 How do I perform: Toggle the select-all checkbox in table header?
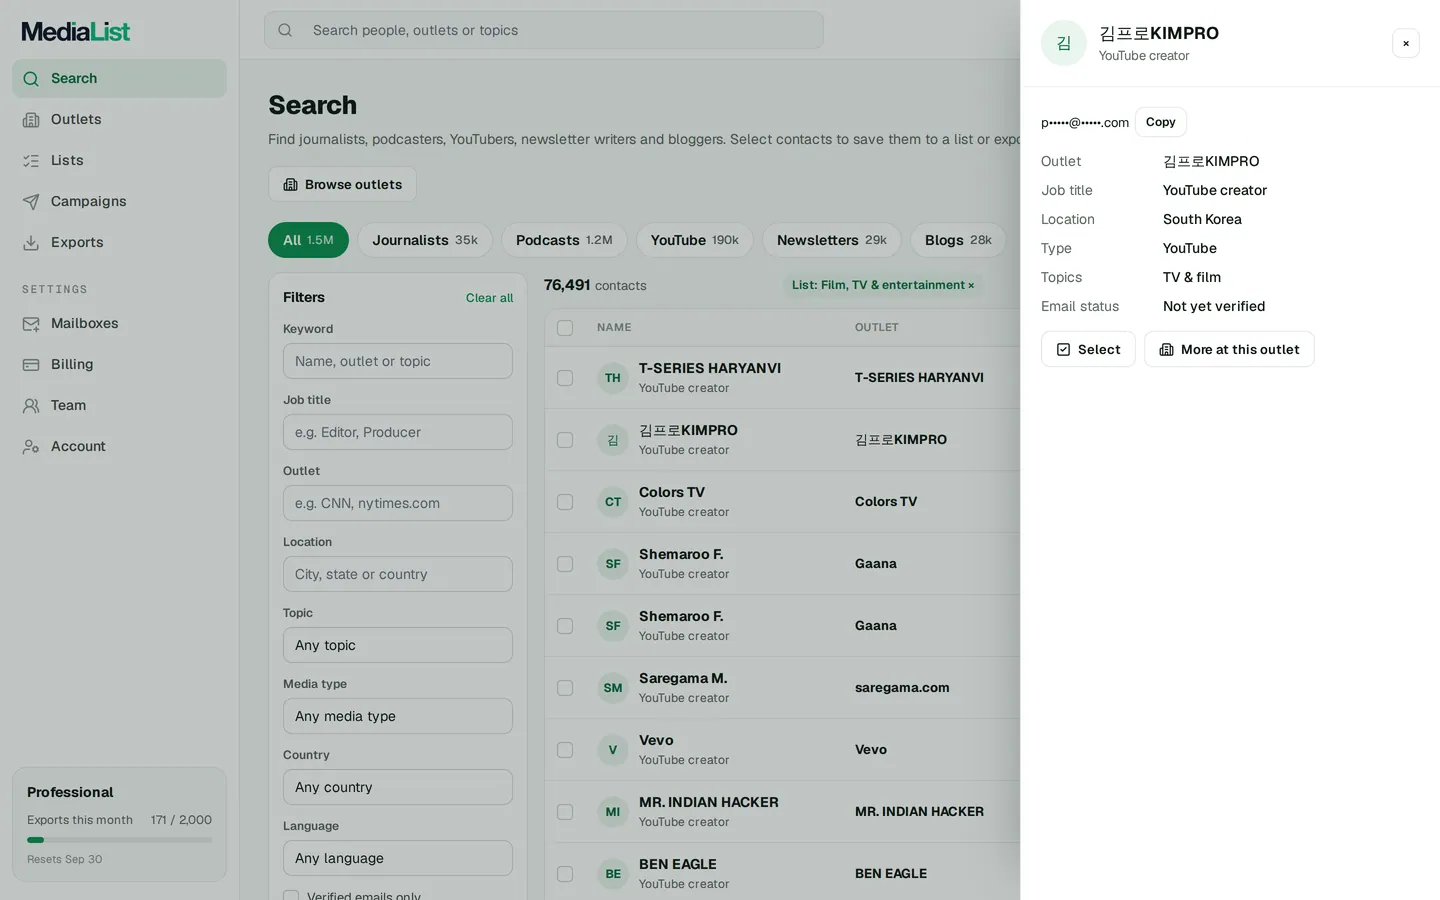pyautogui.click(x=565, y=328)
